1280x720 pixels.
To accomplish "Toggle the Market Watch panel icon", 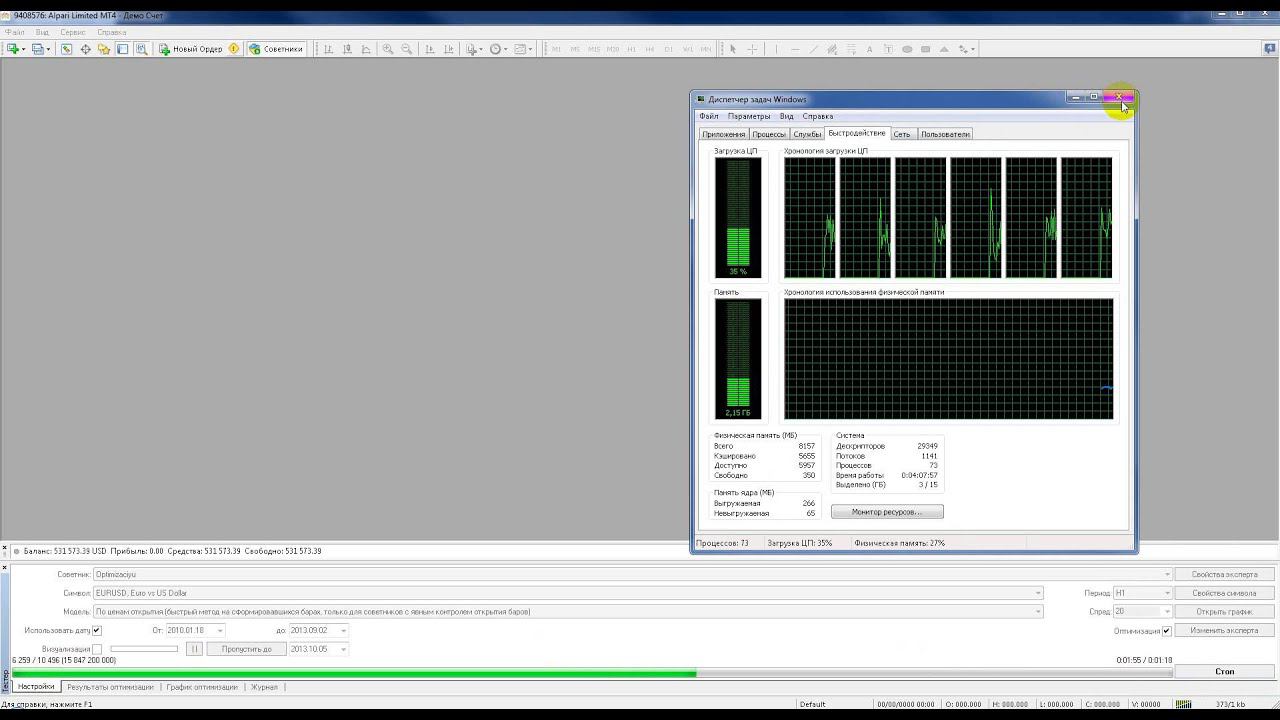I will [x=67, y=49].
